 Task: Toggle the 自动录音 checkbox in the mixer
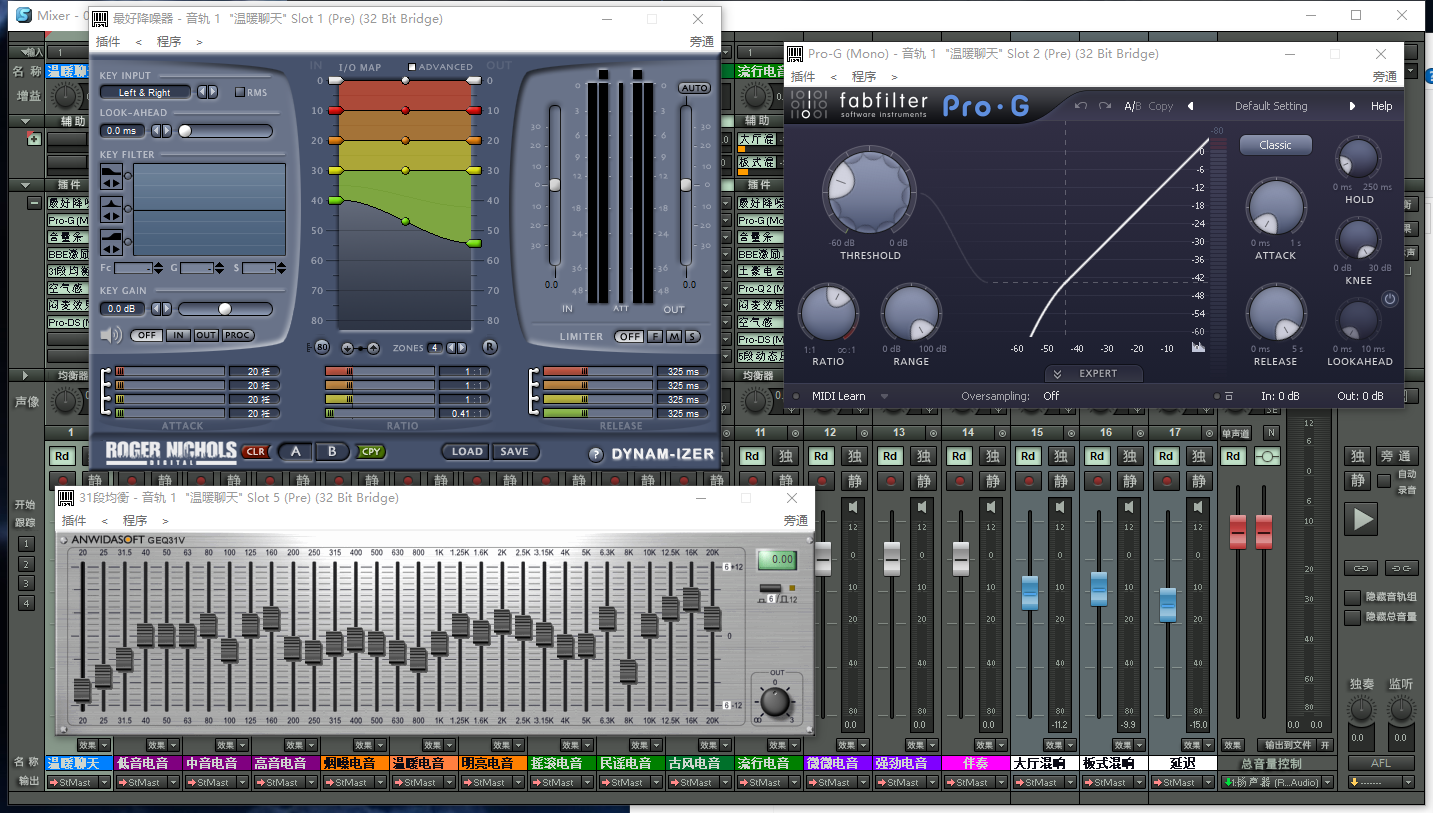tap(1384, 482)
